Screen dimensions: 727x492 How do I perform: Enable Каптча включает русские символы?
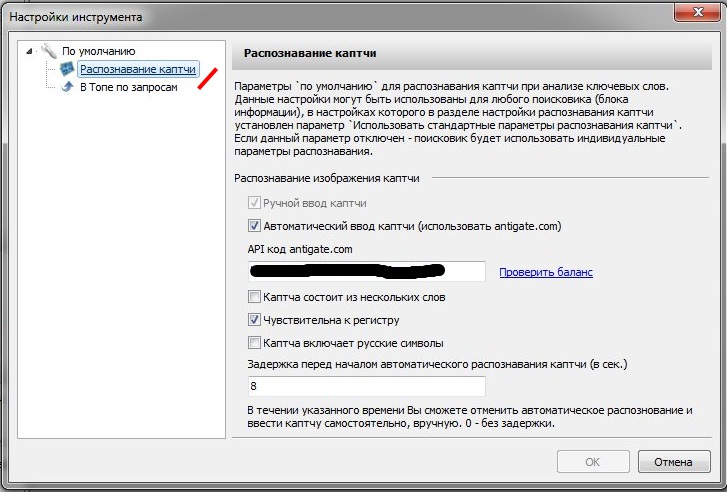coord(254,343)
